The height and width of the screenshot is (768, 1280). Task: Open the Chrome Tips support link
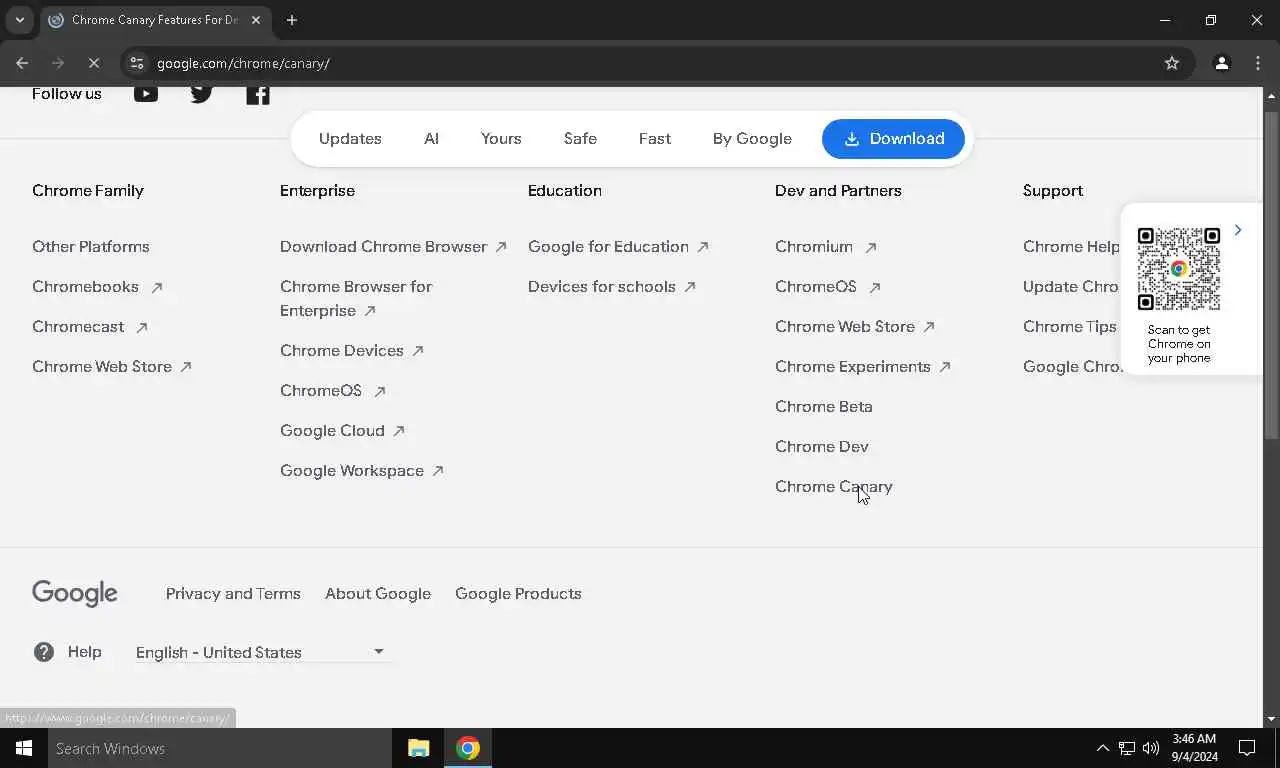[x=1070, y=327]
